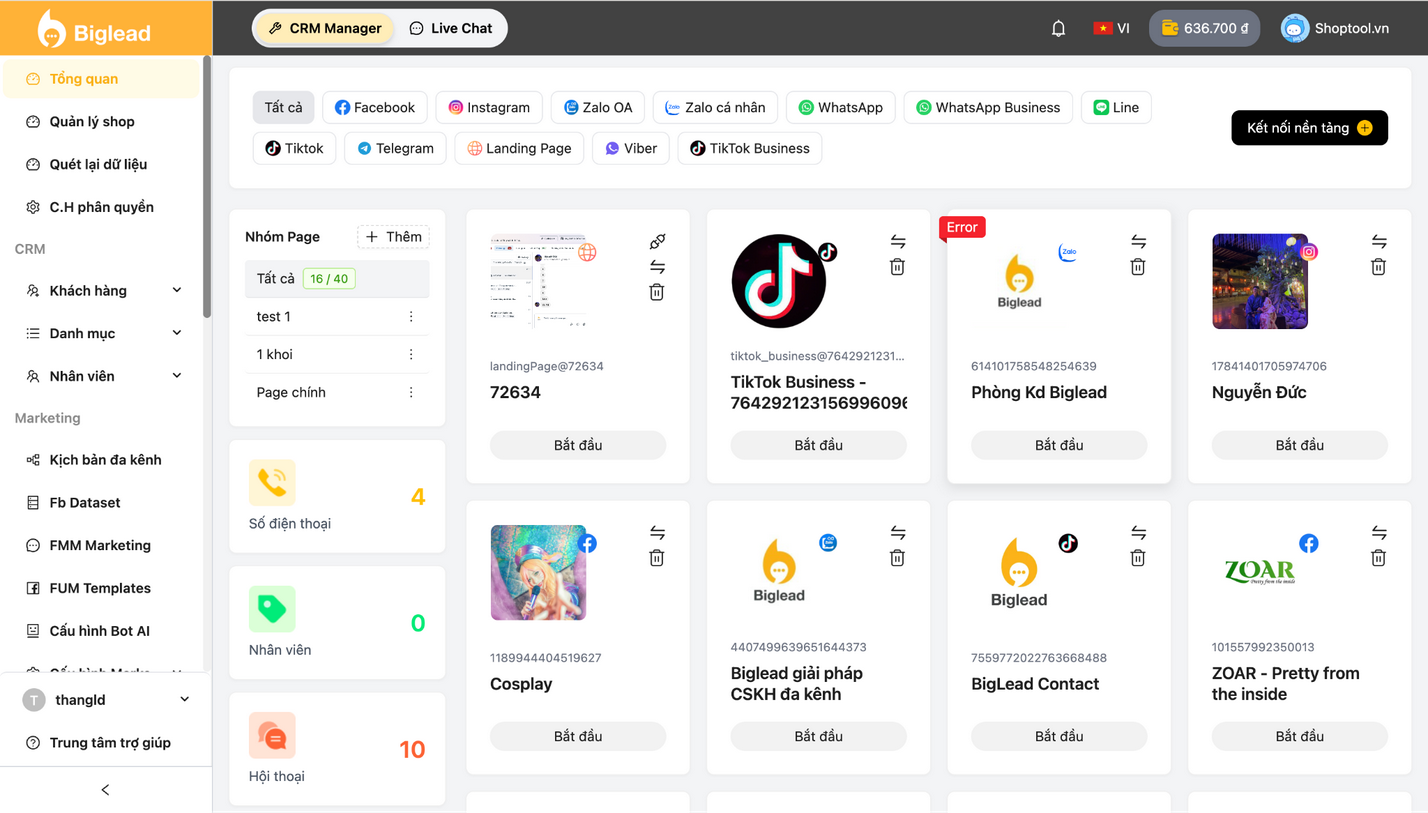Viewport: 1428px width, 813px height.
Task: Open options for Page chính group
Action: coord(411,393)
